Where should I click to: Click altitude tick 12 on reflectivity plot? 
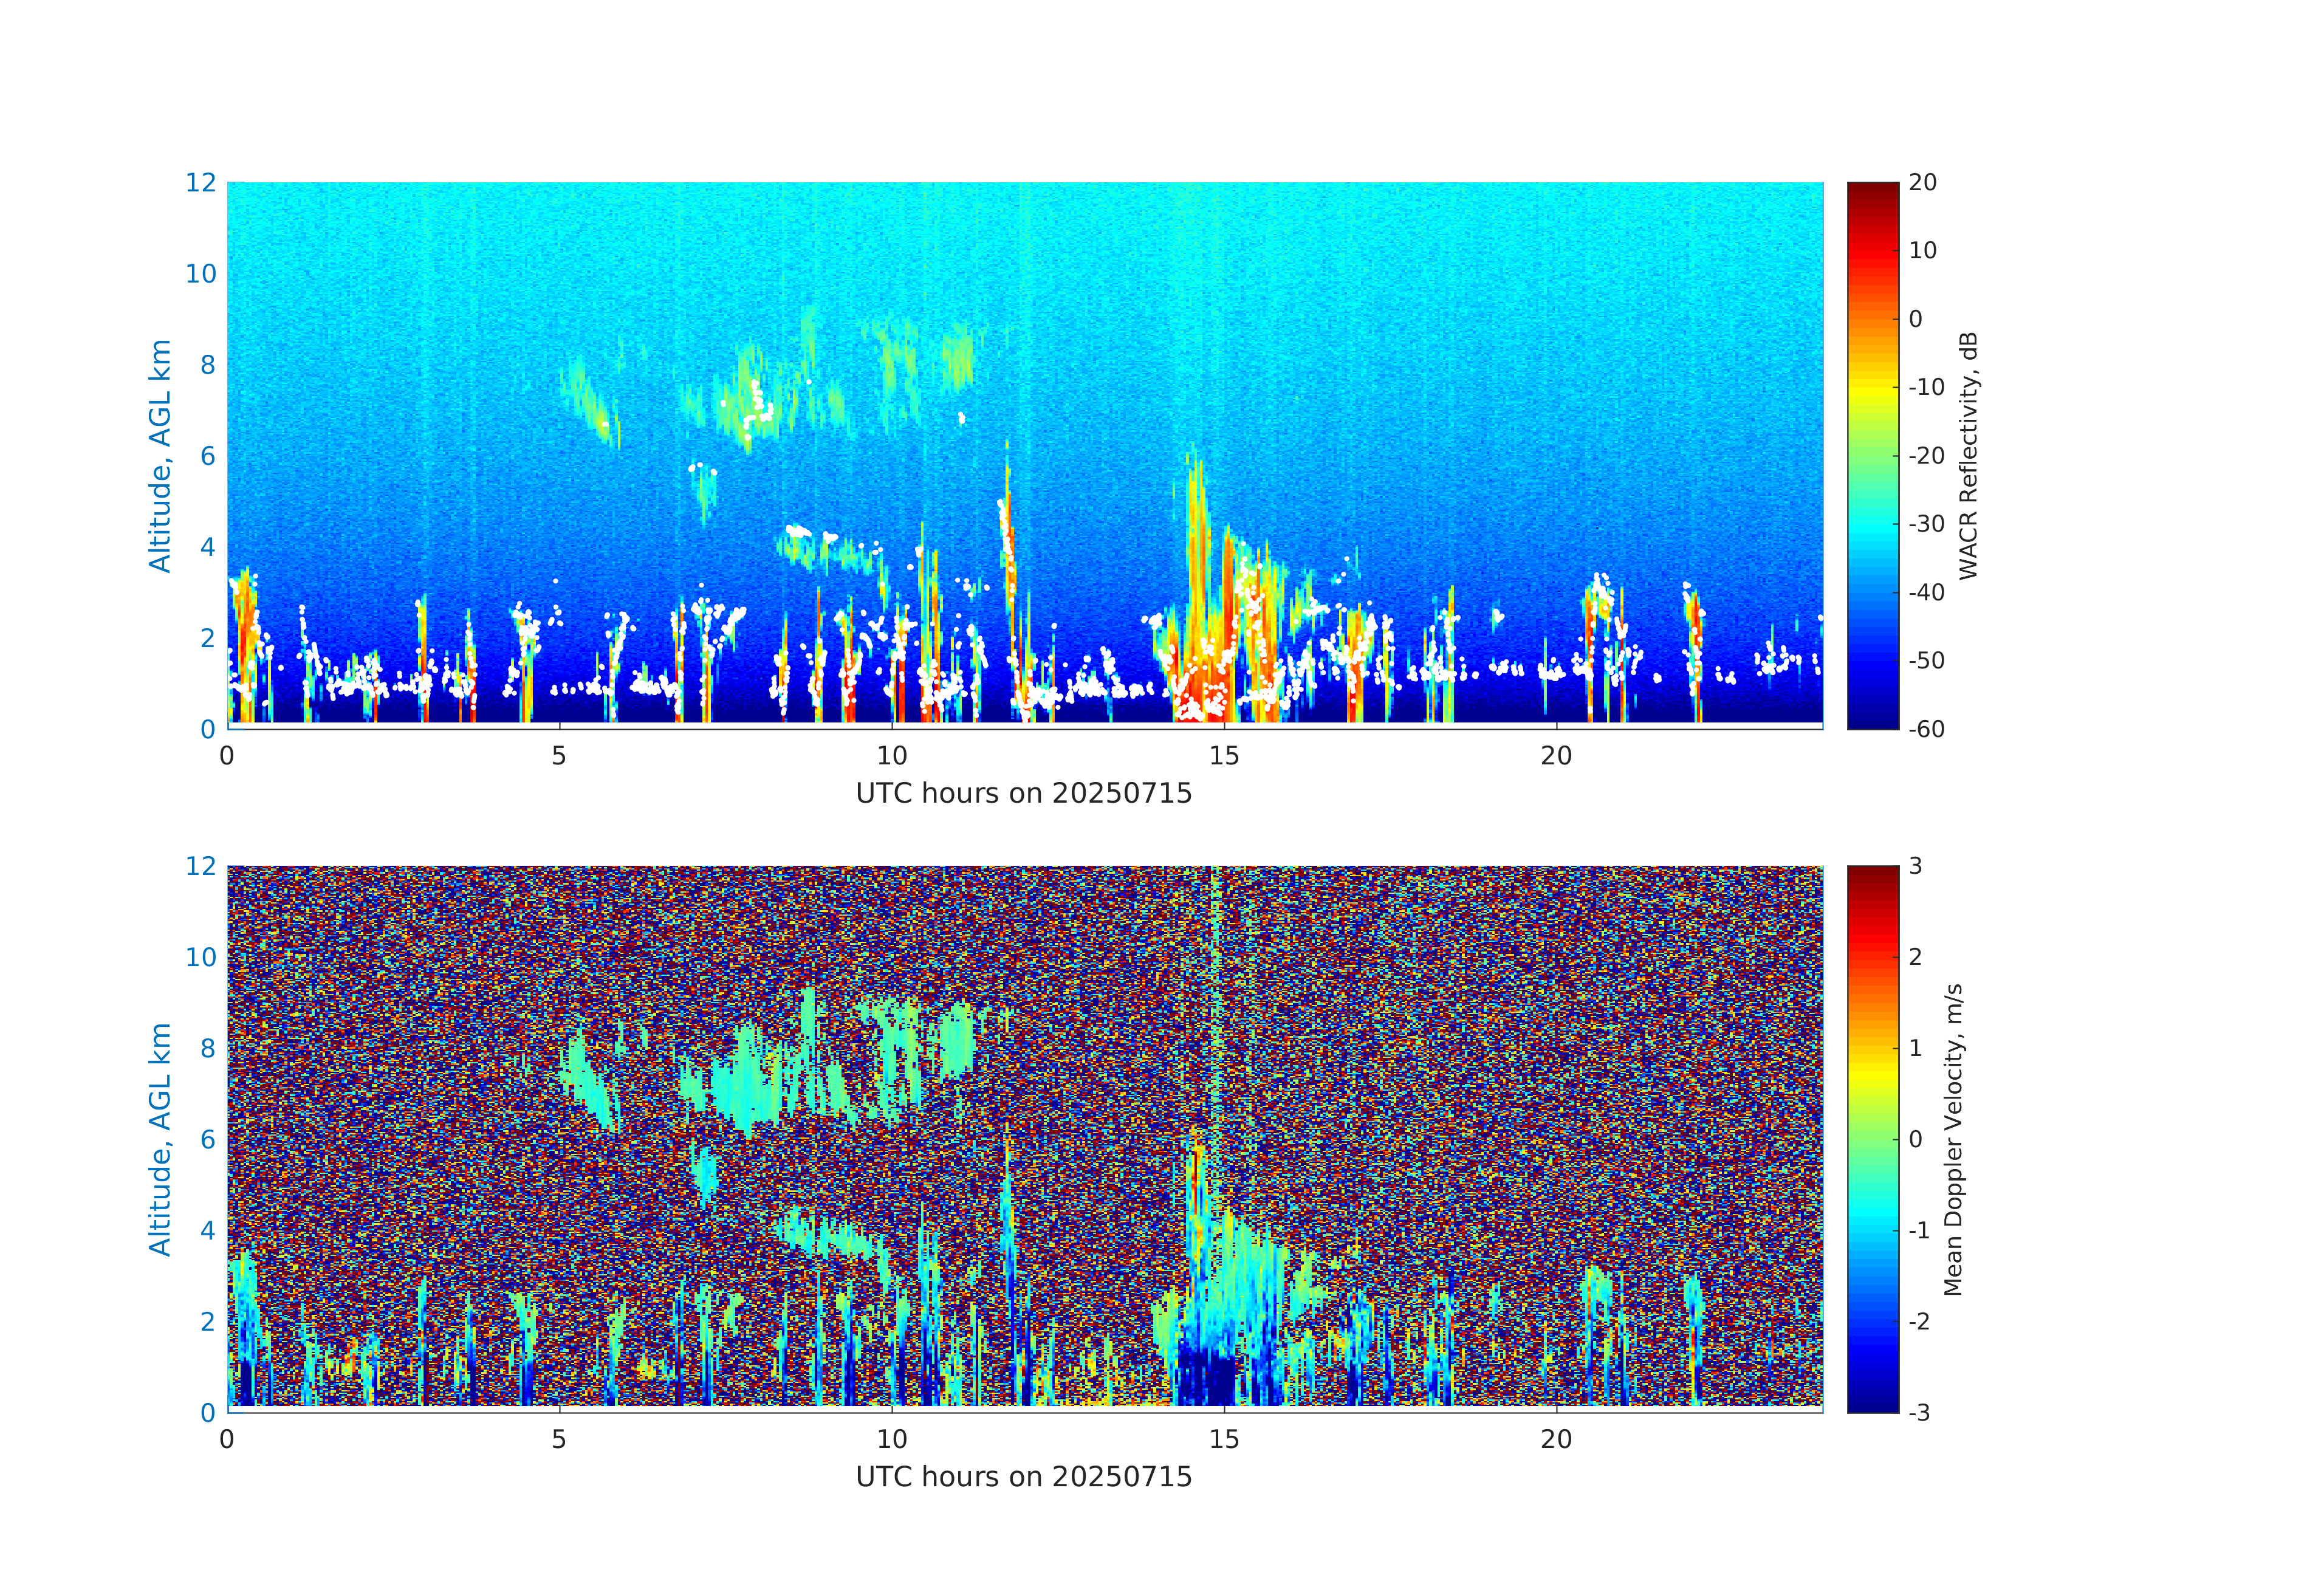point(200,183)
